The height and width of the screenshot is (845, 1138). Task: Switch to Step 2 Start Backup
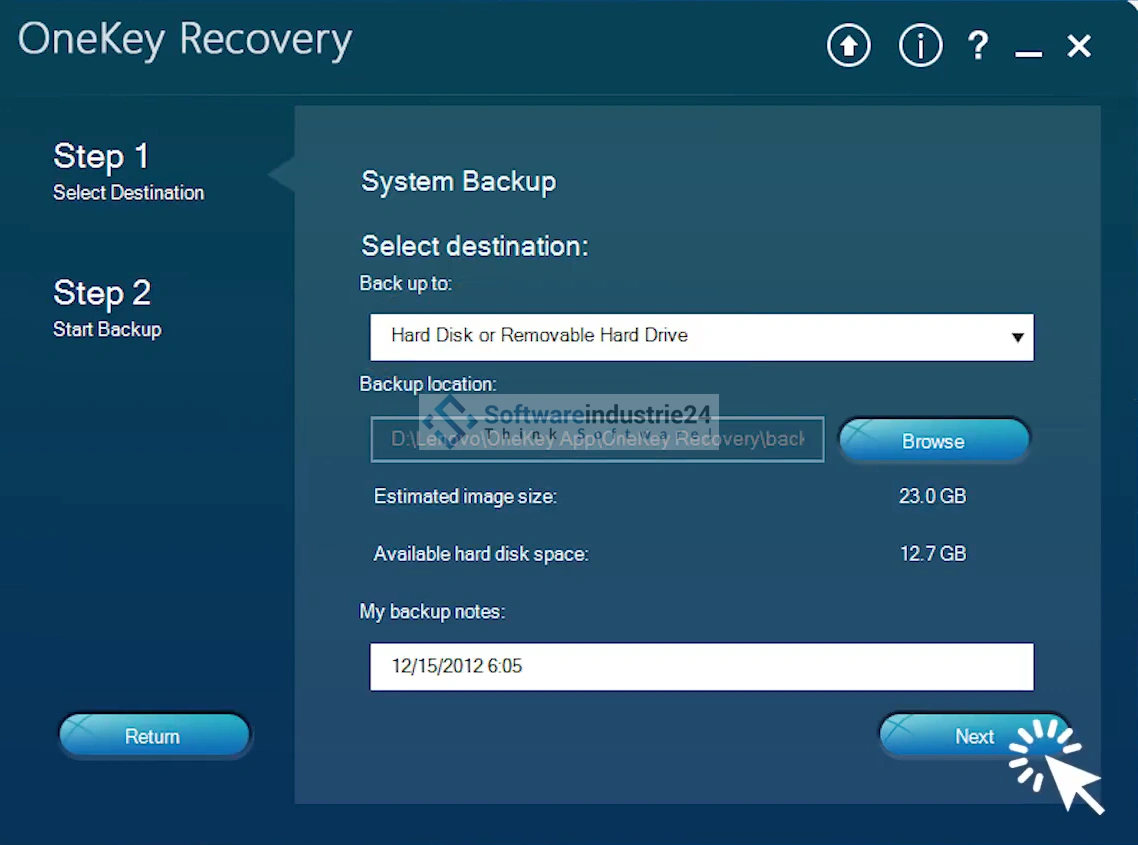pos(107,307)
